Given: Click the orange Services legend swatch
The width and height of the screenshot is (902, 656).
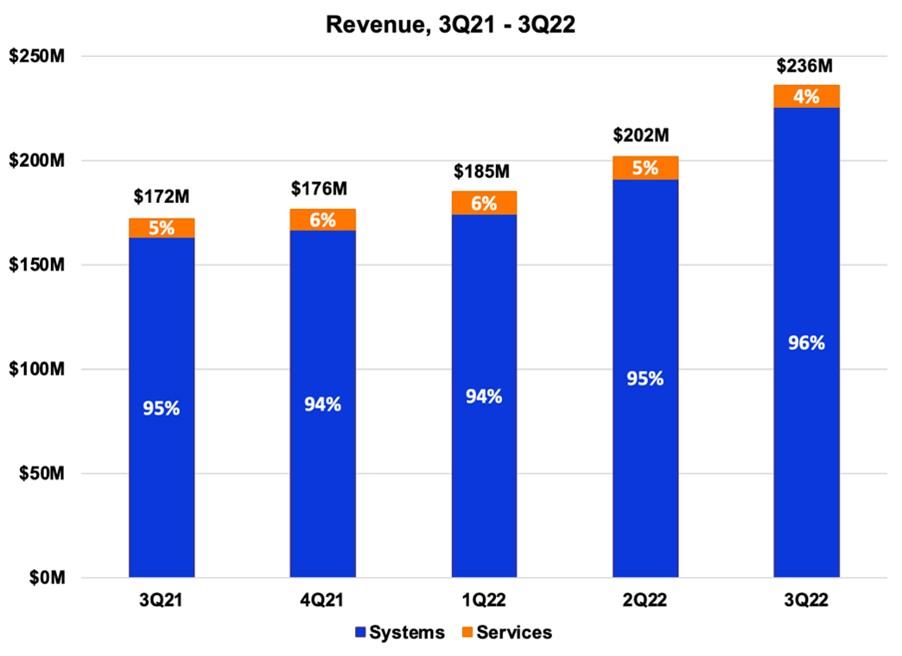Looking at the screenshot, I should tap(466, 632).
